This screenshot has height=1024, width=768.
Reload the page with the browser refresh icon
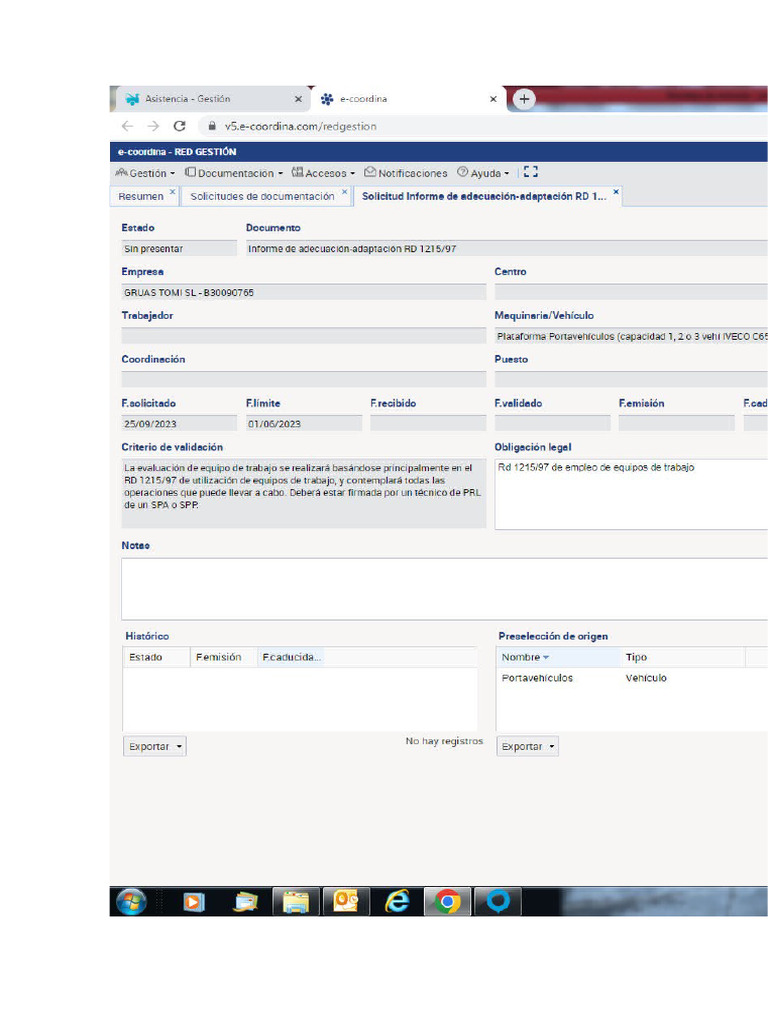[x=180, y=126]
